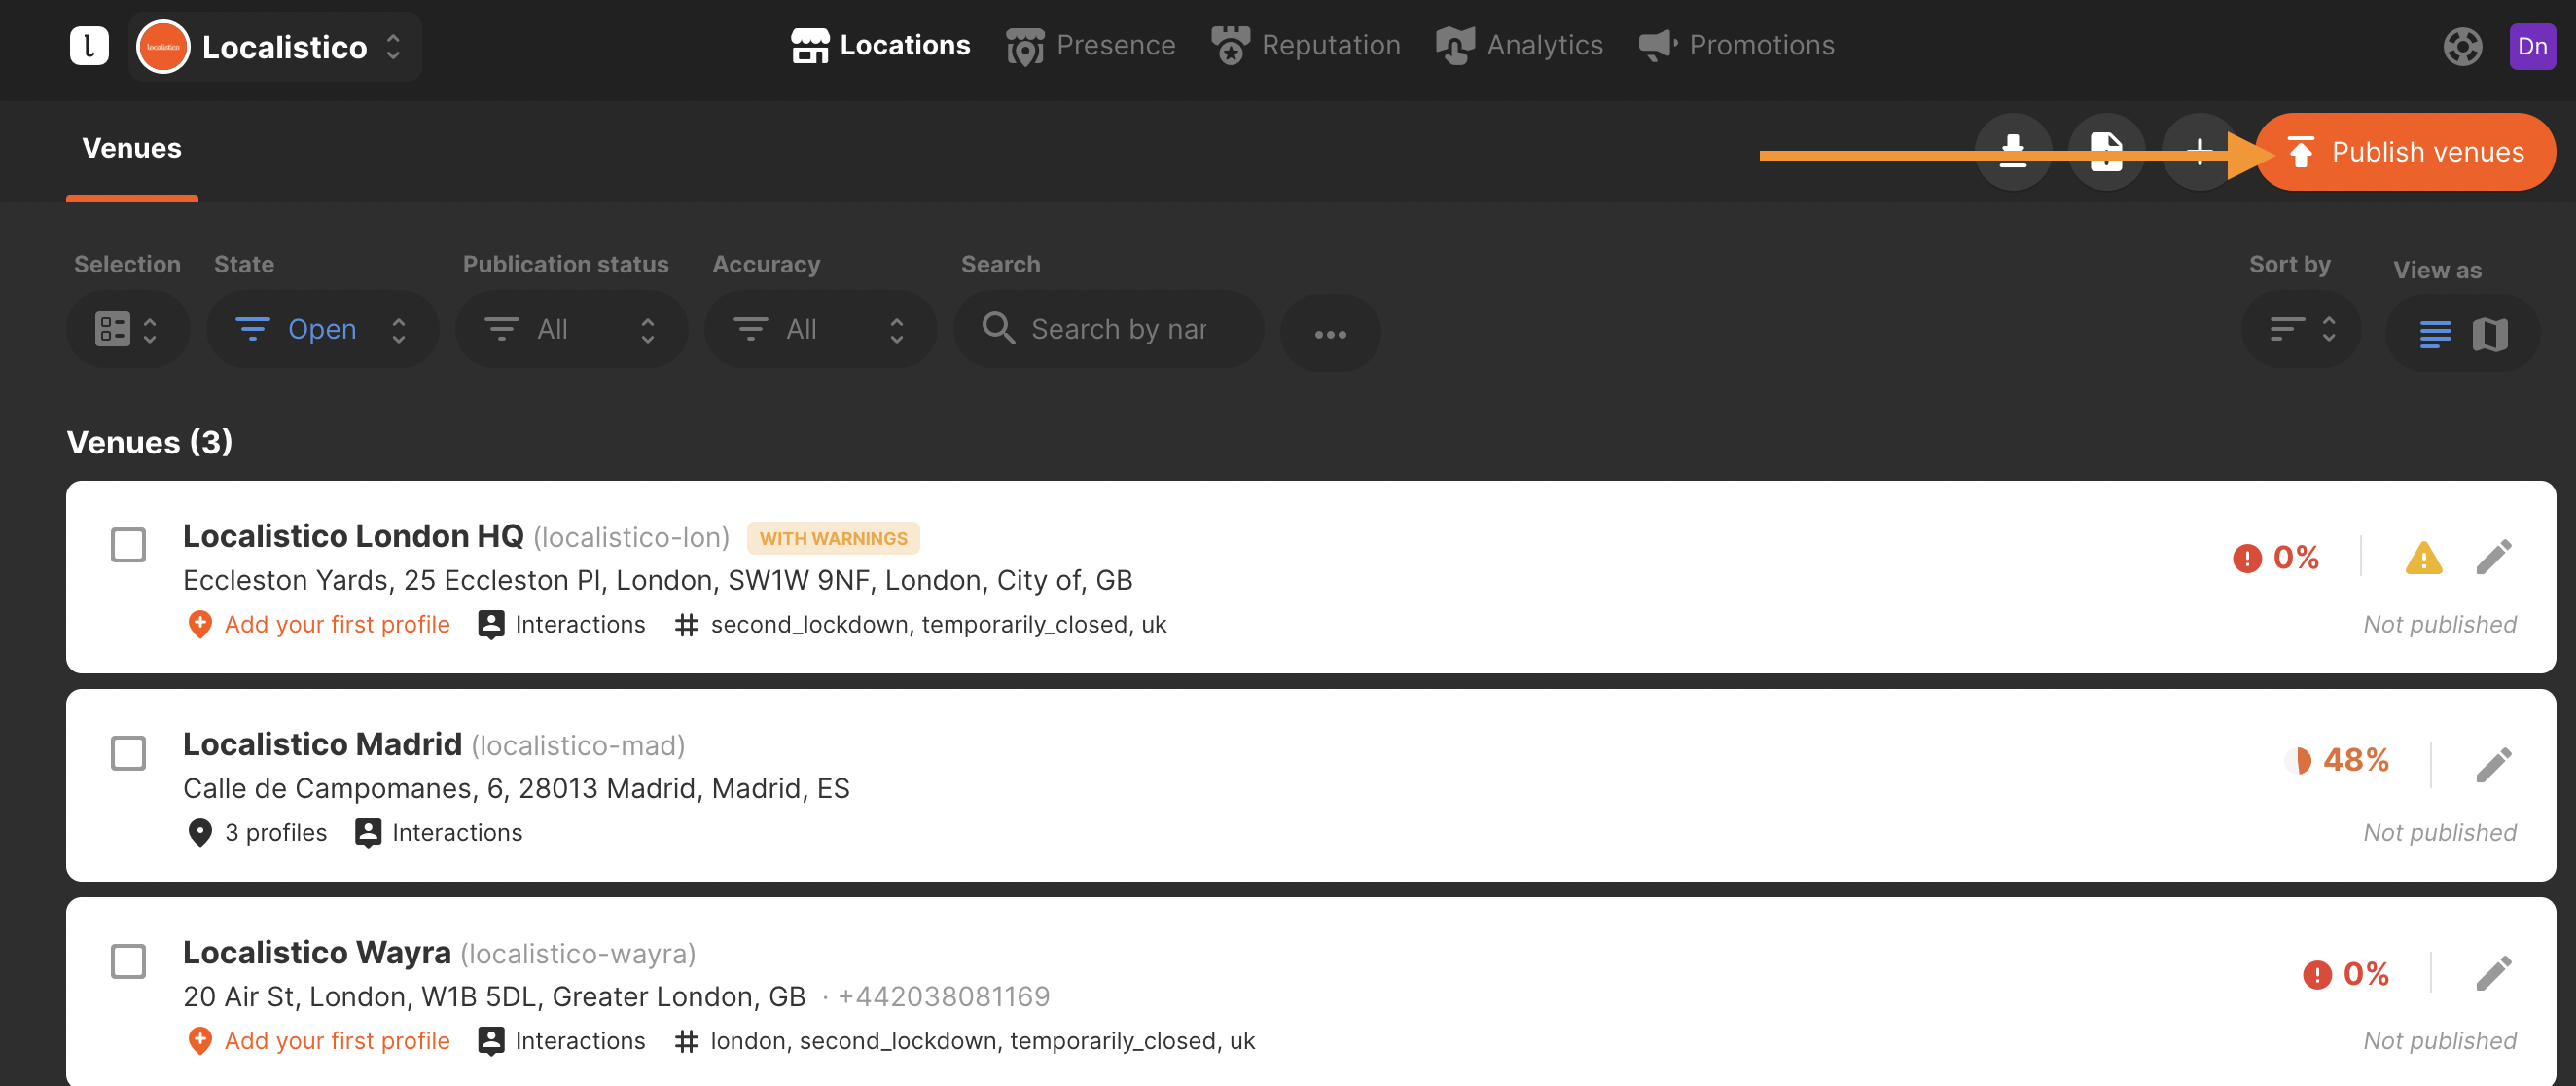Switch to list view
Viewport: 2576px width, 1086px height.
(2435, 334)
